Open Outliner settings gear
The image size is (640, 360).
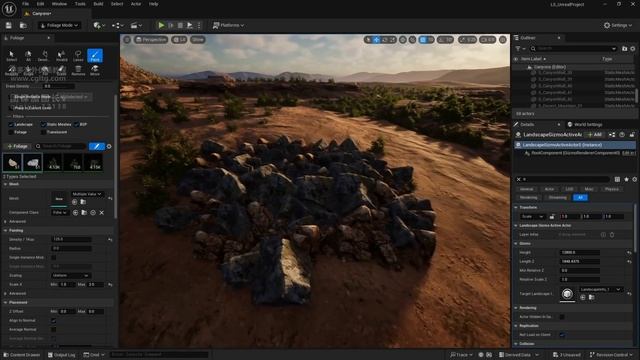tap(633, 49)
